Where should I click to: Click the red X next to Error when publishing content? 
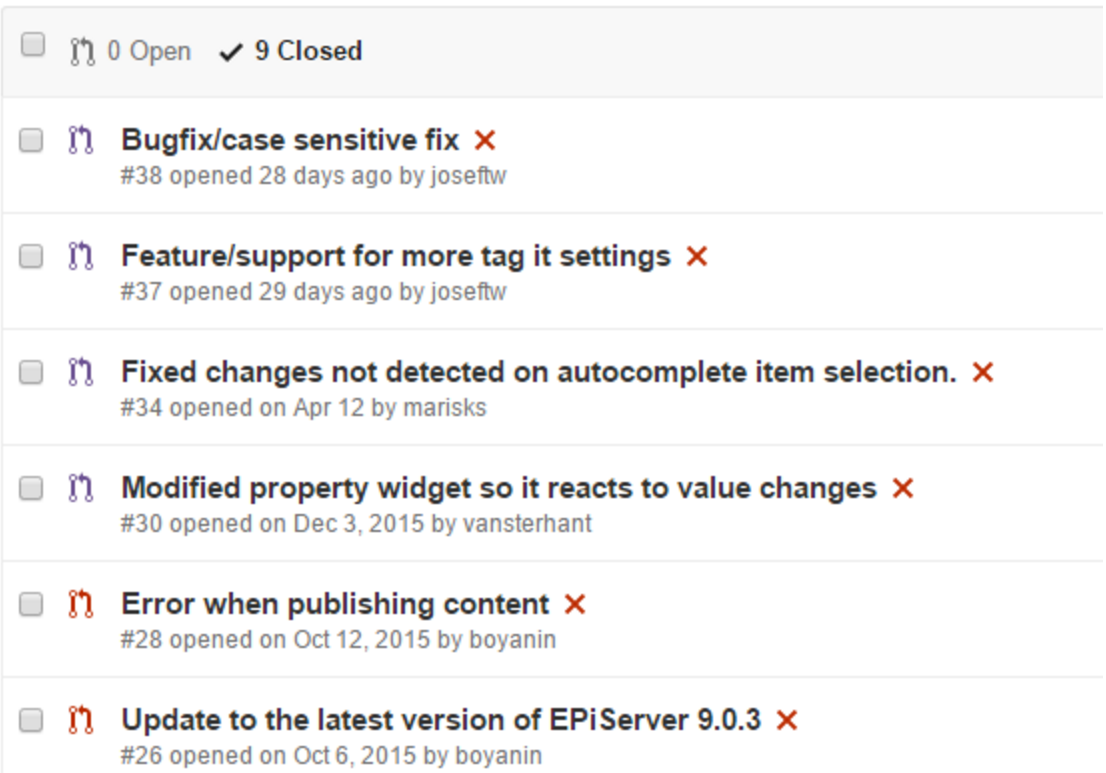point(575,604)
